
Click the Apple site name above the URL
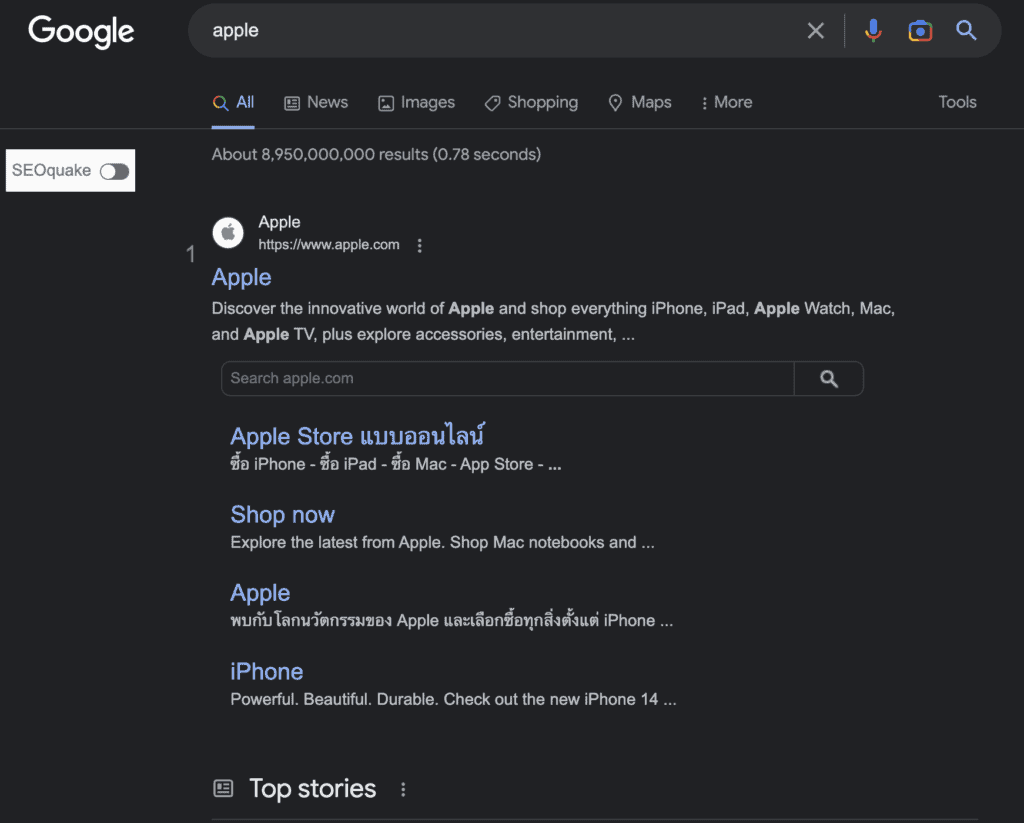pyautogui.click(x=279, y=222)
